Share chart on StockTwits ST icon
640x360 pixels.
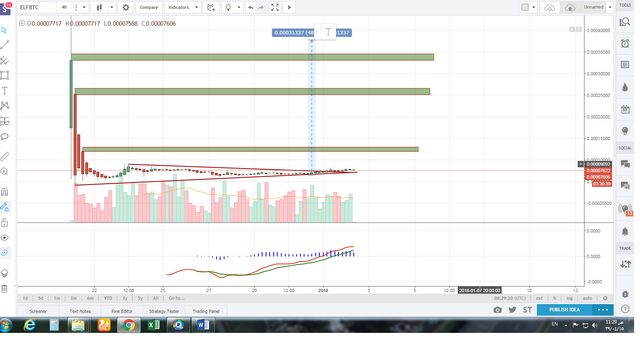coord(527,310)
